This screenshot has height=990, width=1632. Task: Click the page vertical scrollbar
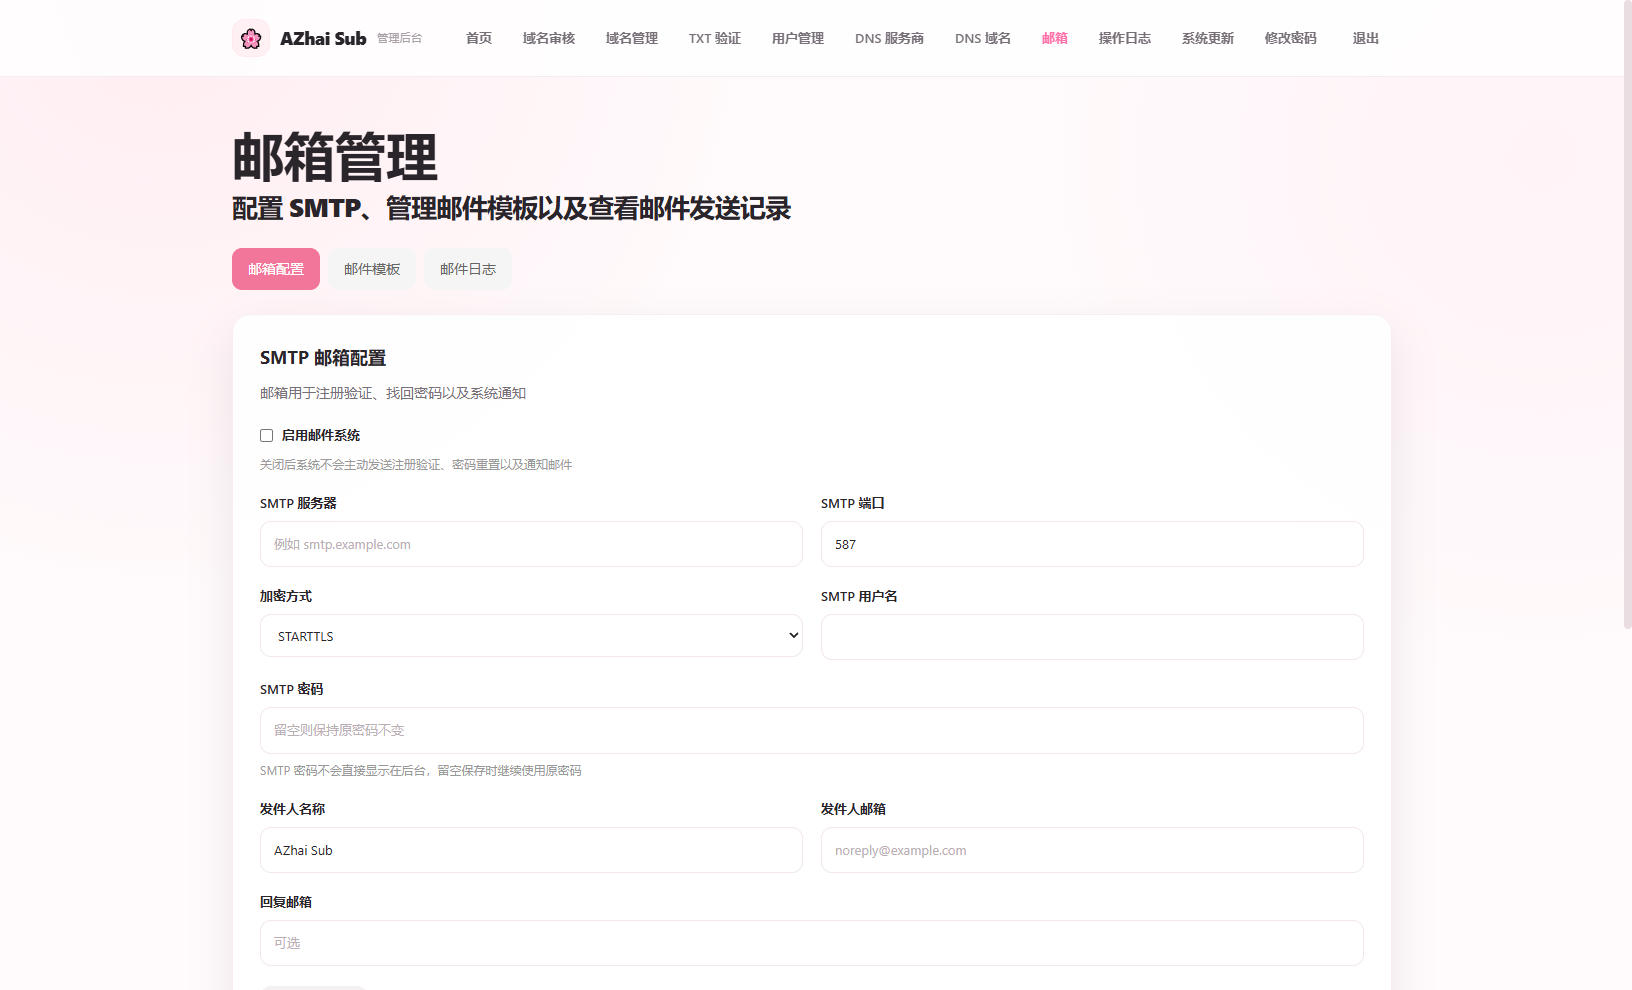[1627, 315]
